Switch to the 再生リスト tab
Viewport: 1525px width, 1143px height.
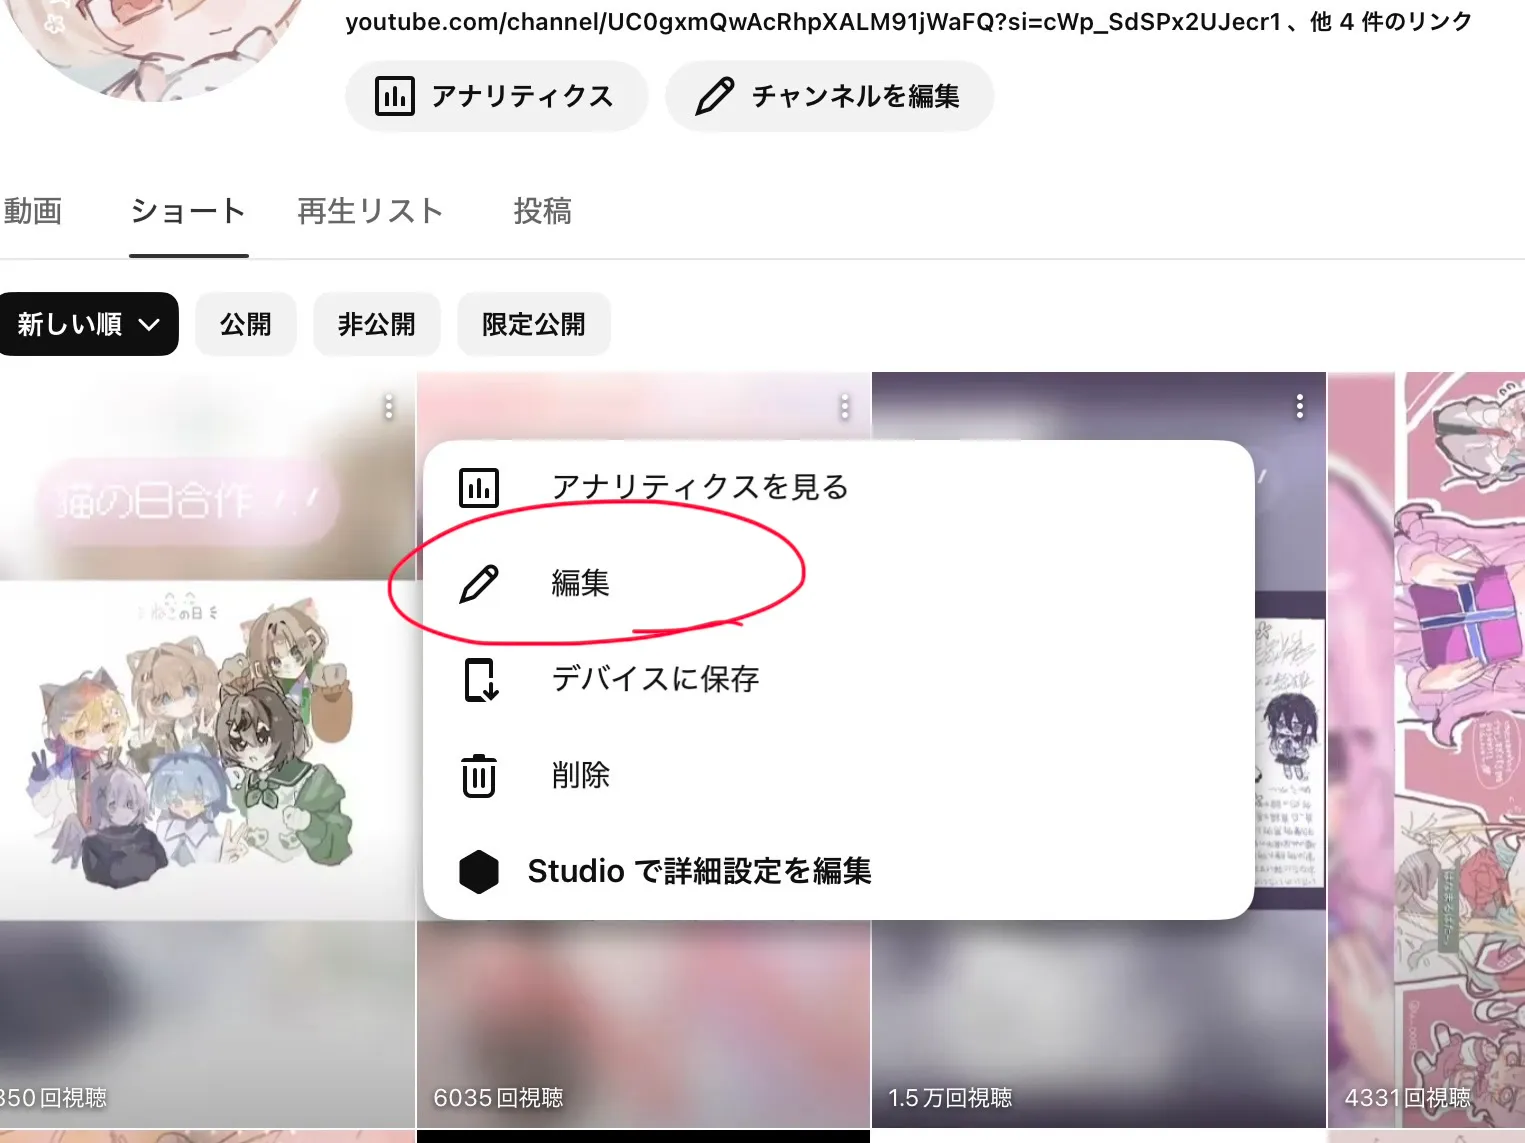(370, 211)
